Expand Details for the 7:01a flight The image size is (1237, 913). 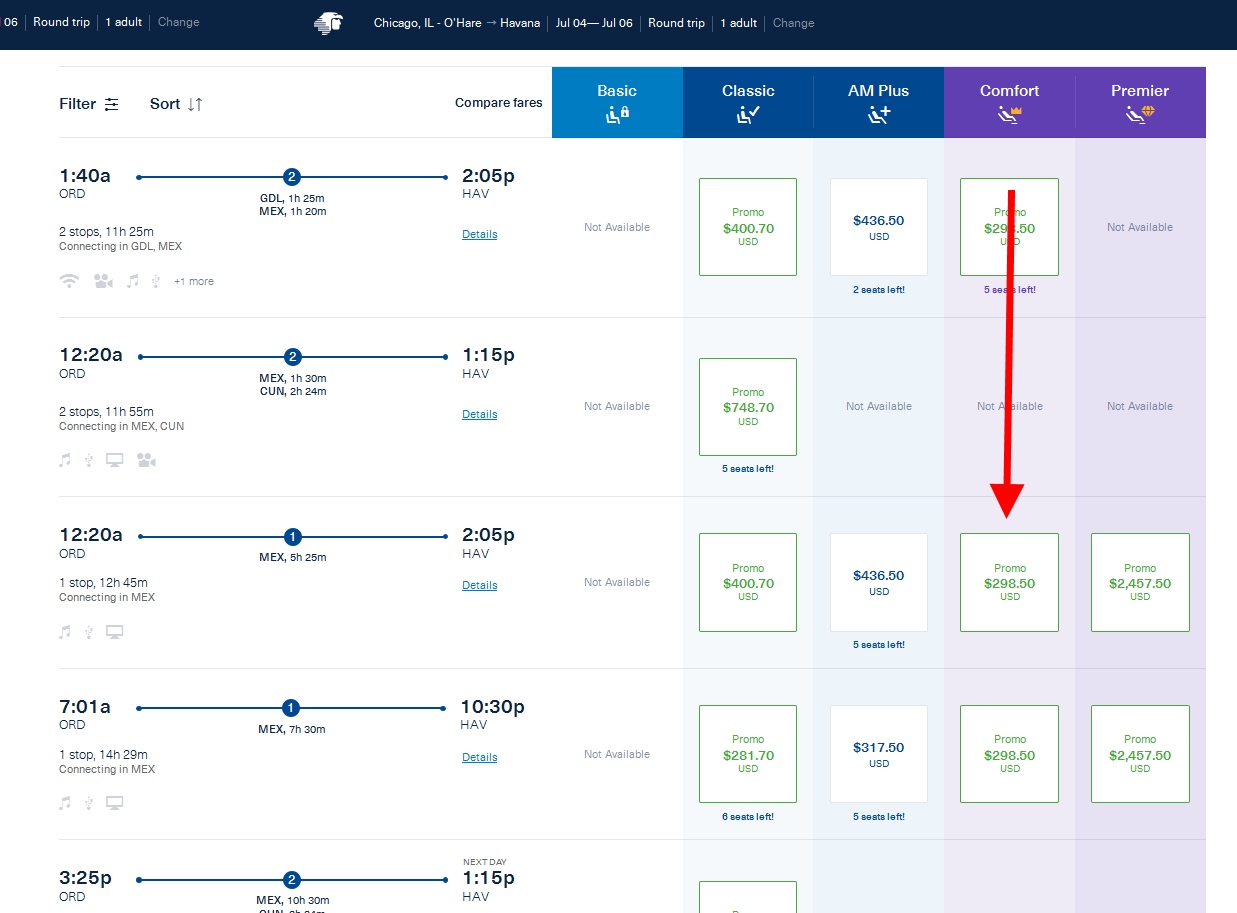tap(479, 757)
